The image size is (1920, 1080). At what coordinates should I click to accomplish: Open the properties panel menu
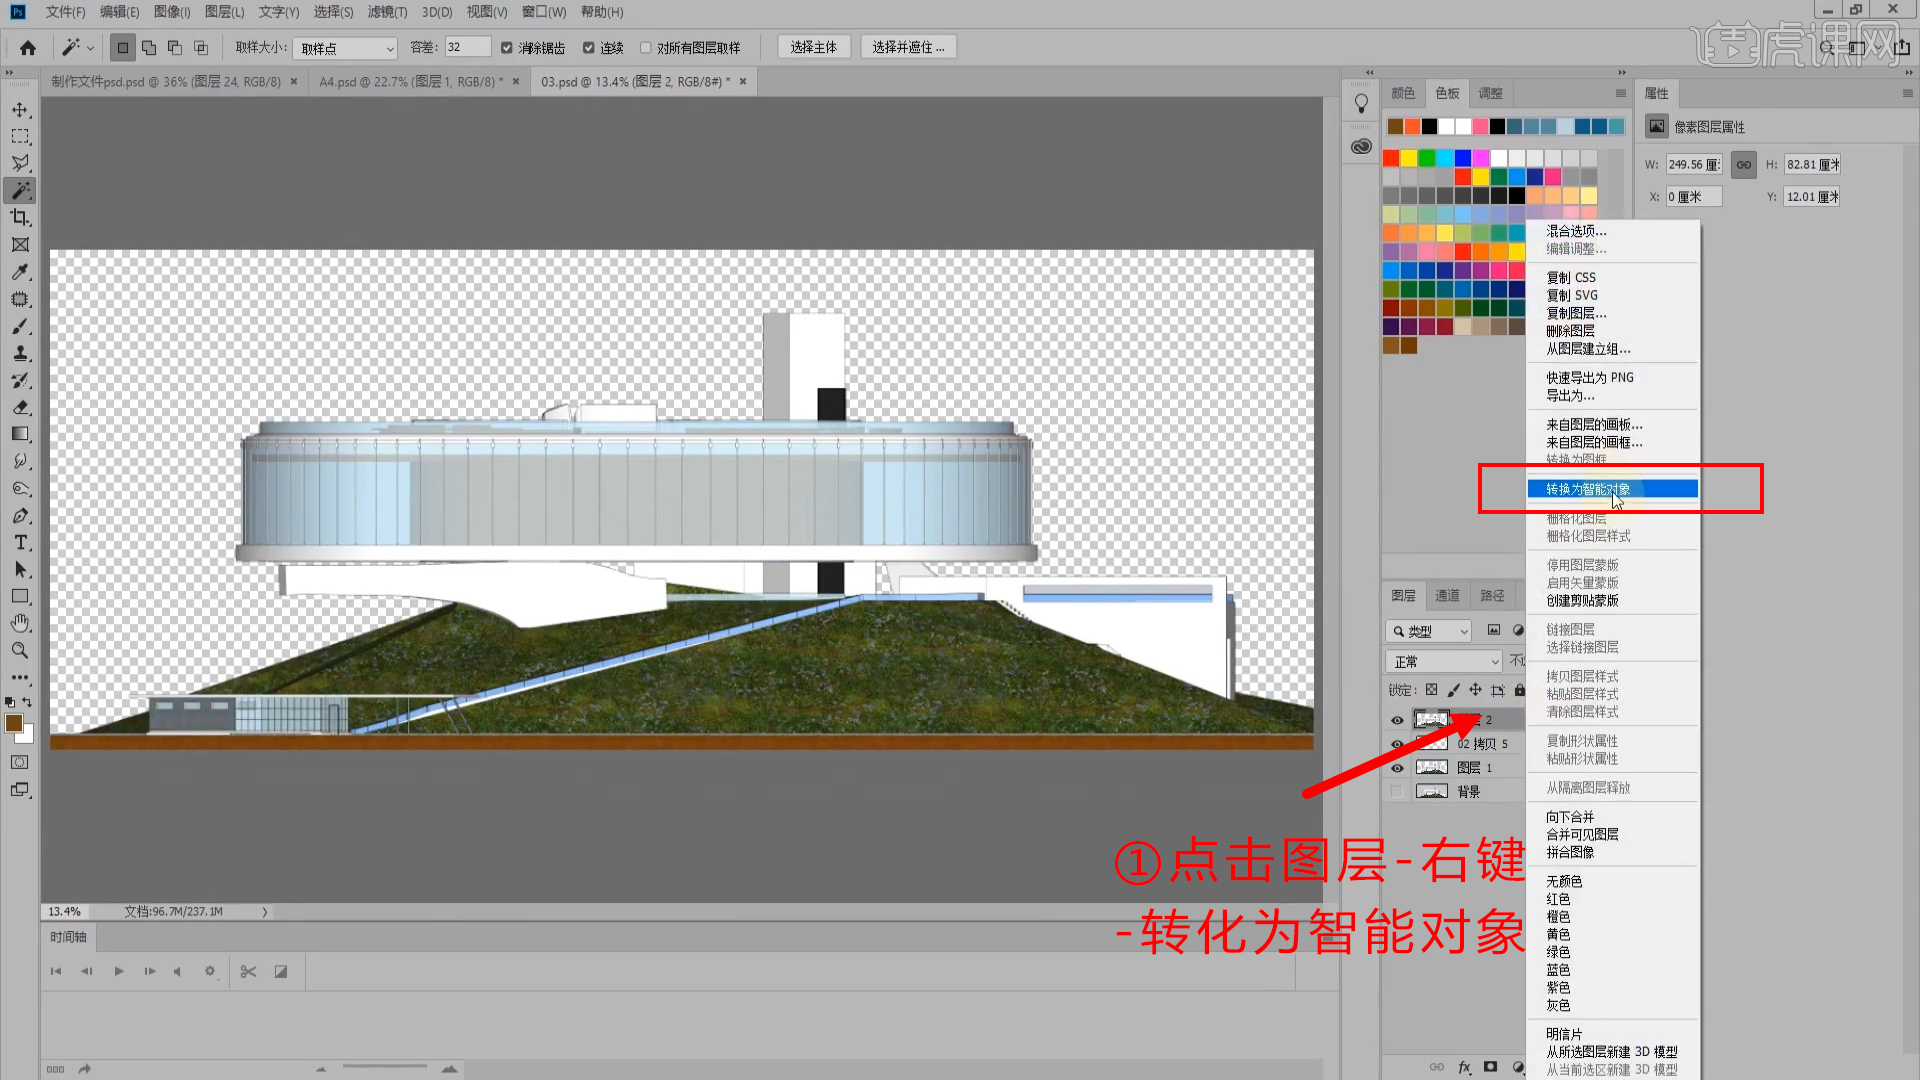(1907, 93)
